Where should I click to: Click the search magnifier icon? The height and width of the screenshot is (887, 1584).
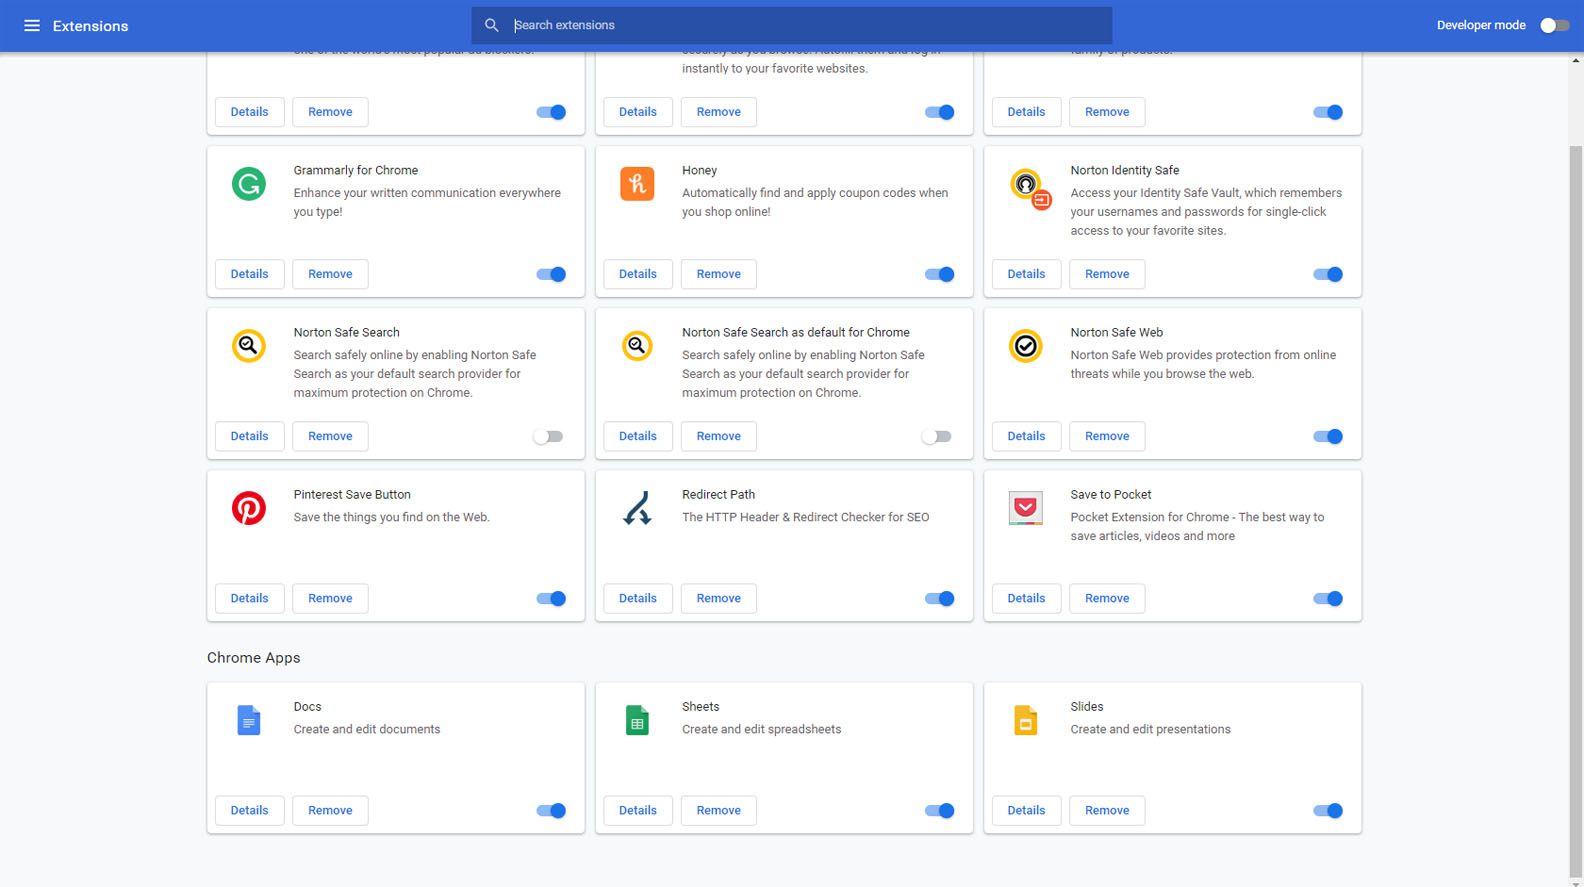491,25
